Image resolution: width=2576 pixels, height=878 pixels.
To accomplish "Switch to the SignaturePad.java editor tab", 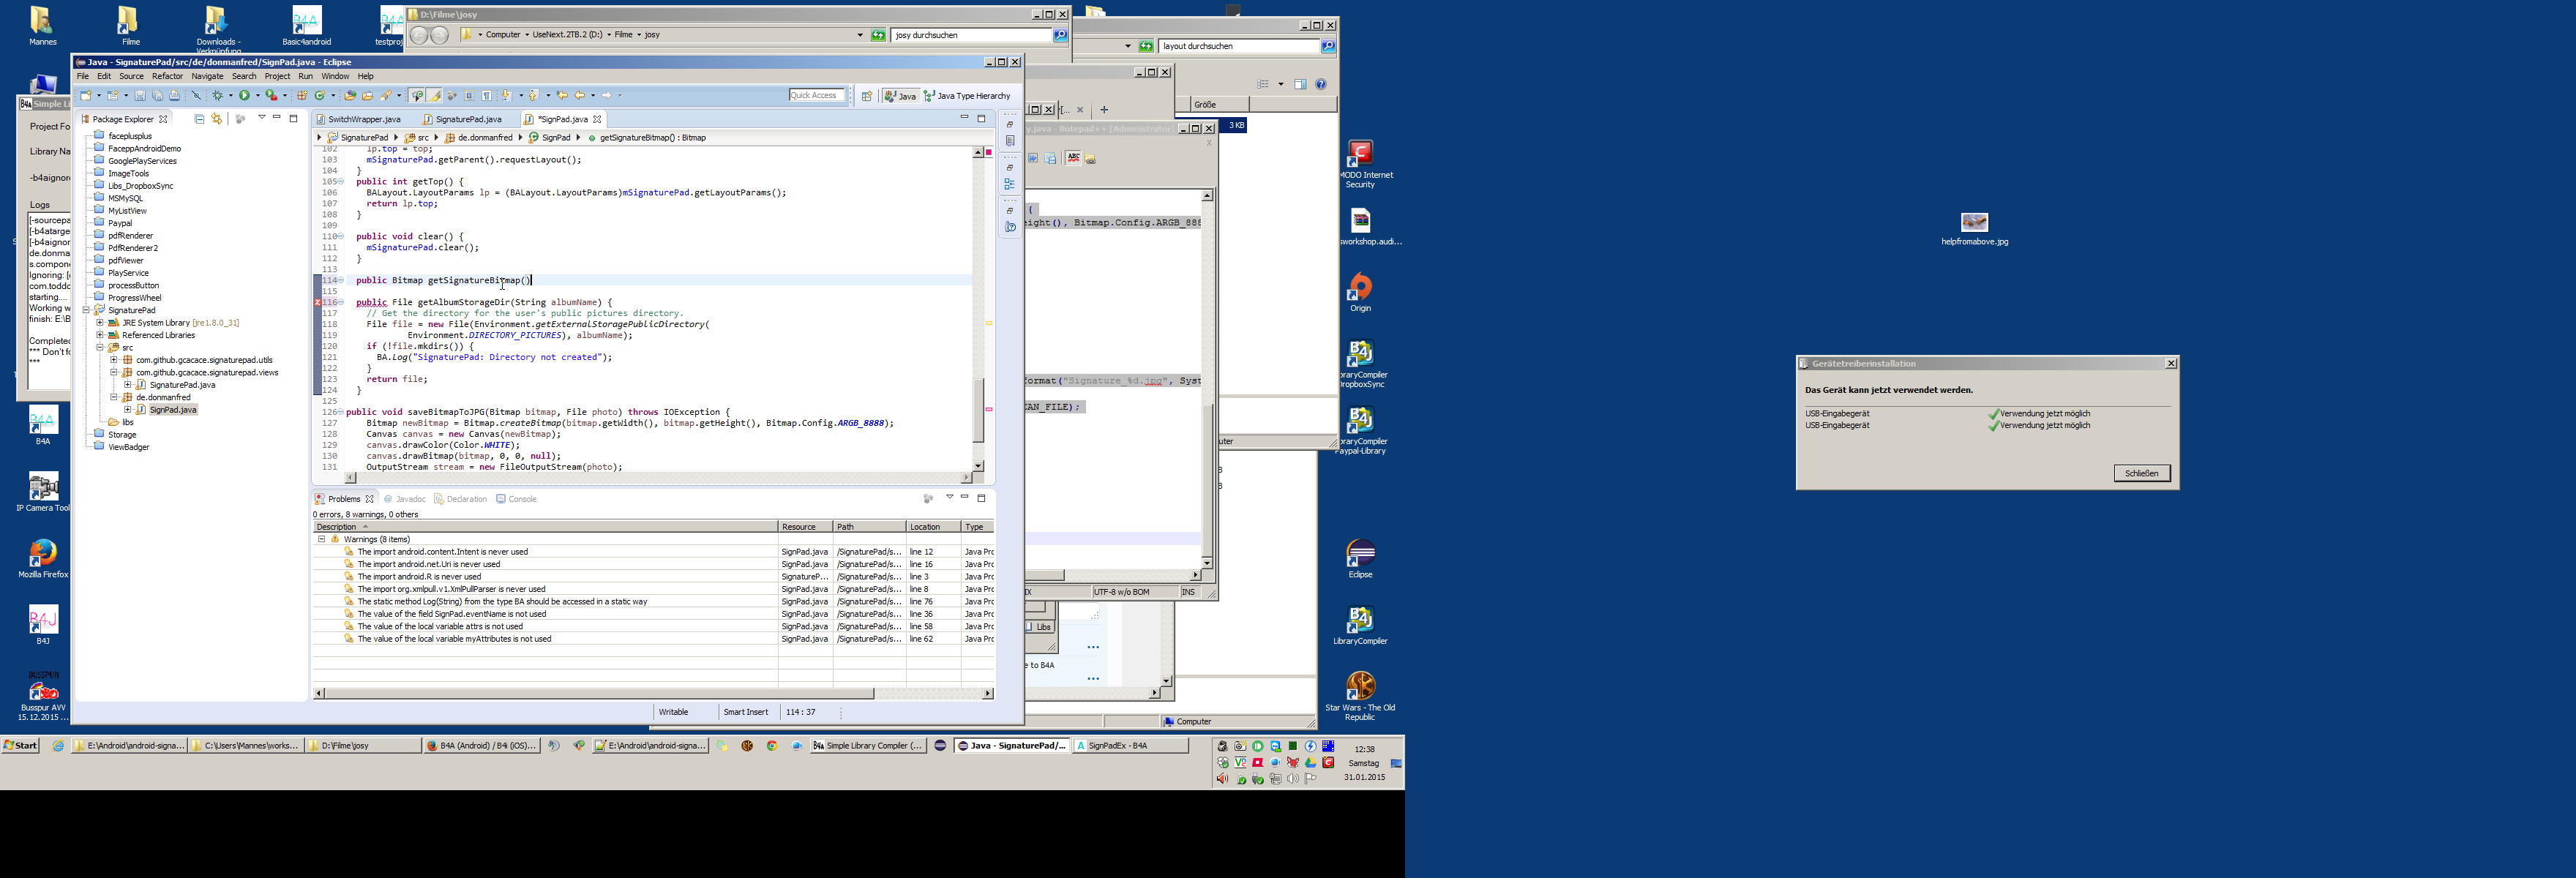I will pyautogui.click(x=468, y=119).
